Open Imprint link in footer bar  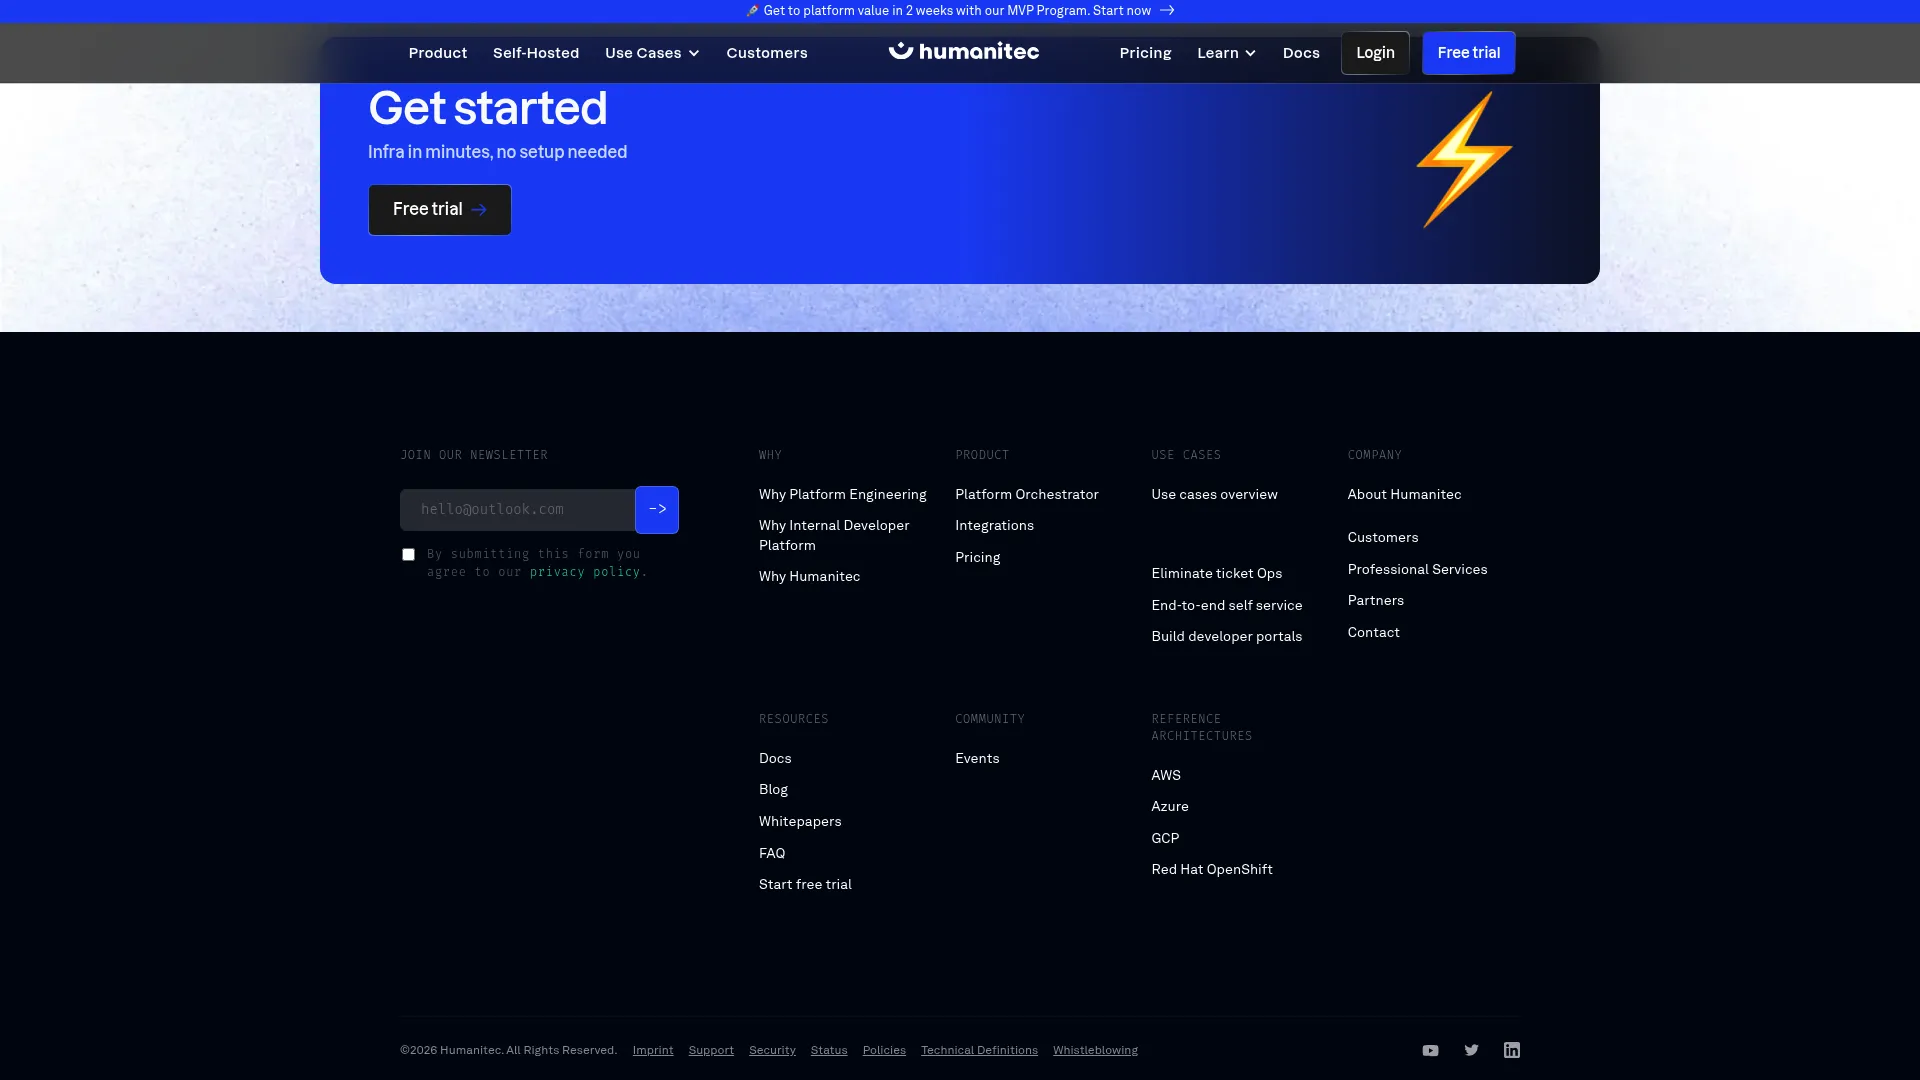tap(653, 1050)
